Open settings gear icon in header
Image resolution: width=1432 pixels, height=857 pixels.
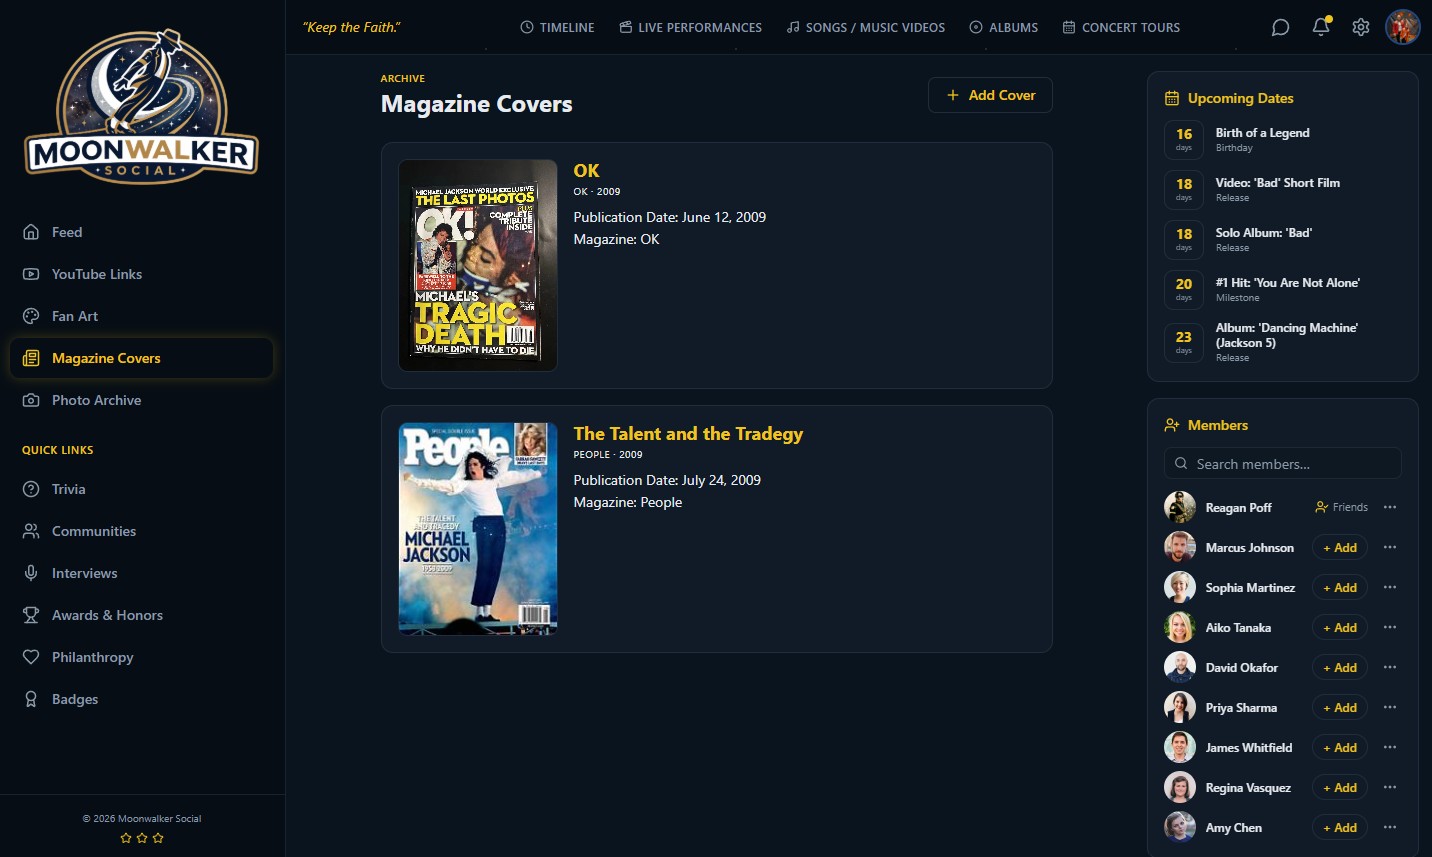pos(1361,27)
